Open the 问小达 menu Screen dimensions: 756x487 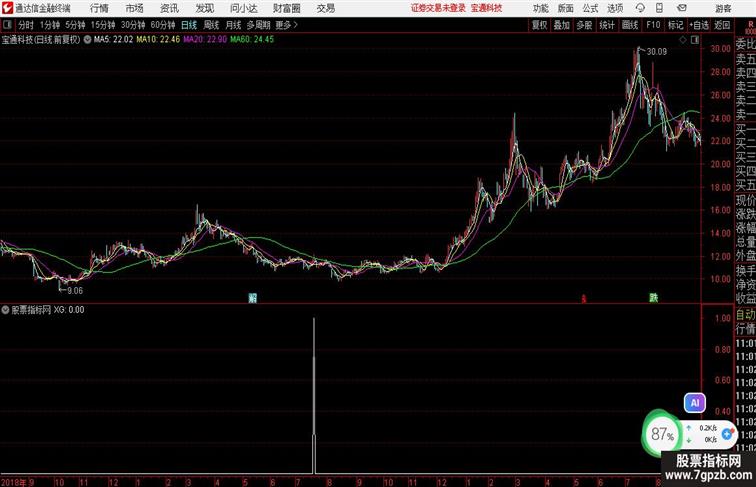point(243,8)
